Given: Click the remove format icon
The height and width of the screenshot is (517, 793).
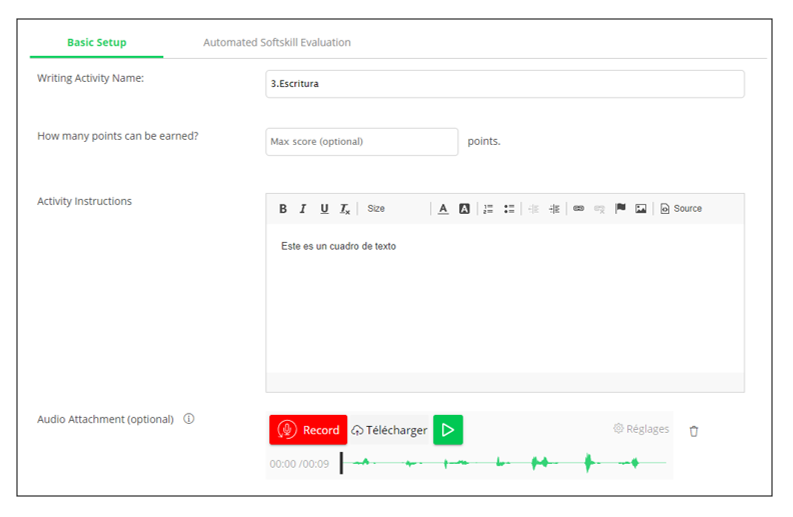Looking at the screenshot, I should [x=345, y=209].
